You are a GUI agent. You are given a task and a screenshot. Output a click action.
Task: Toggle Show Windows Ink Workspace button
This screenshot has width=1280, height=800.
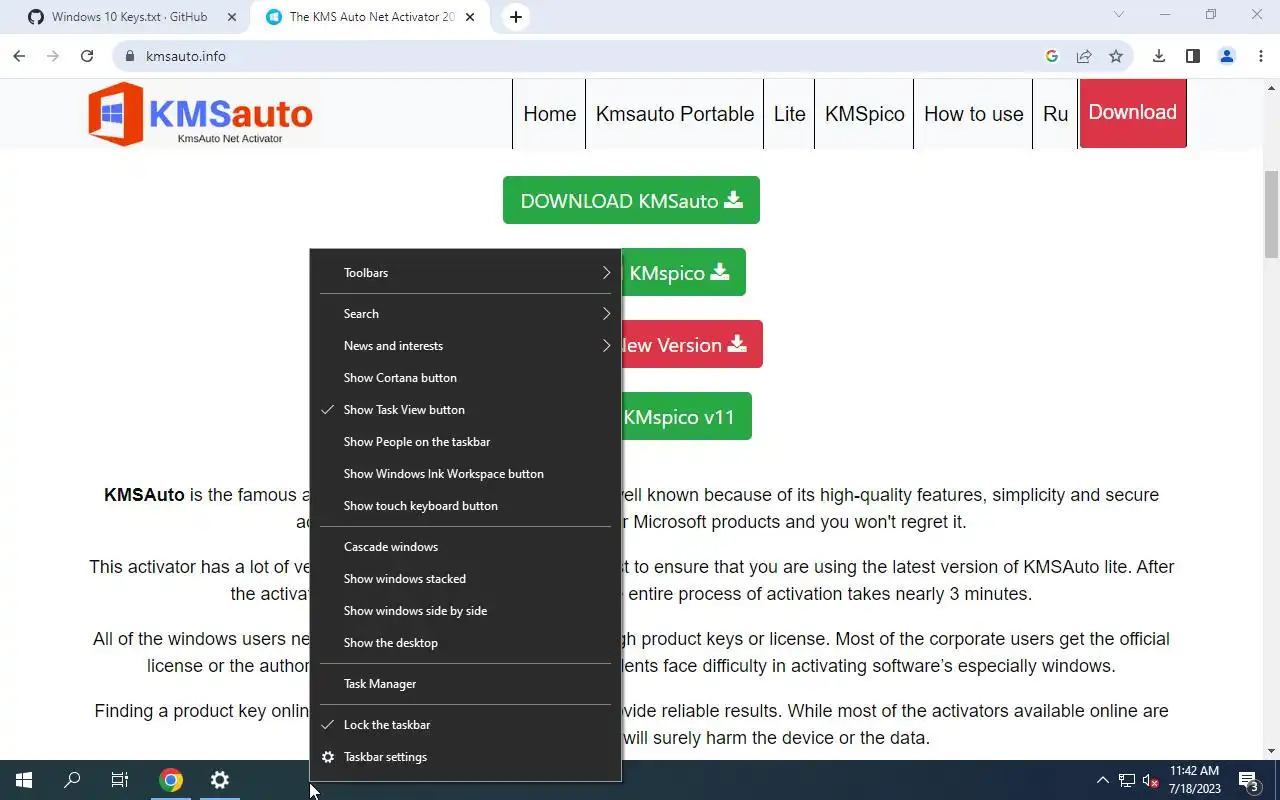[465, 474]
